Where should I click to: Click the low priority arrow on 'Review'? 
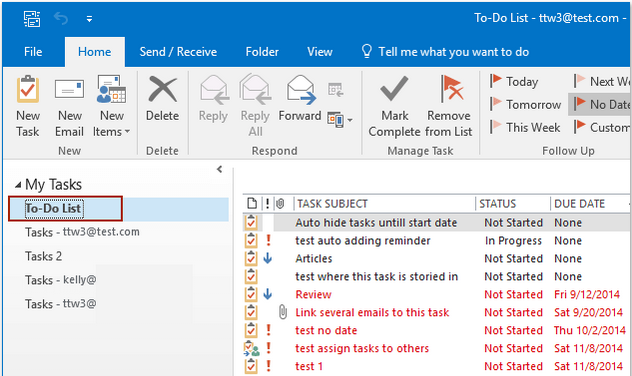tap(268, 294)
